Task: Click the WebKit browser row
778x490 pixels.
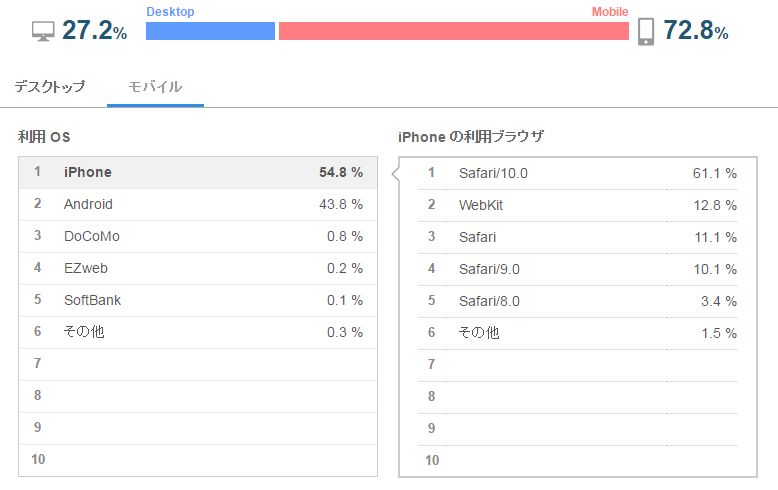Action: tap(580, 205)
